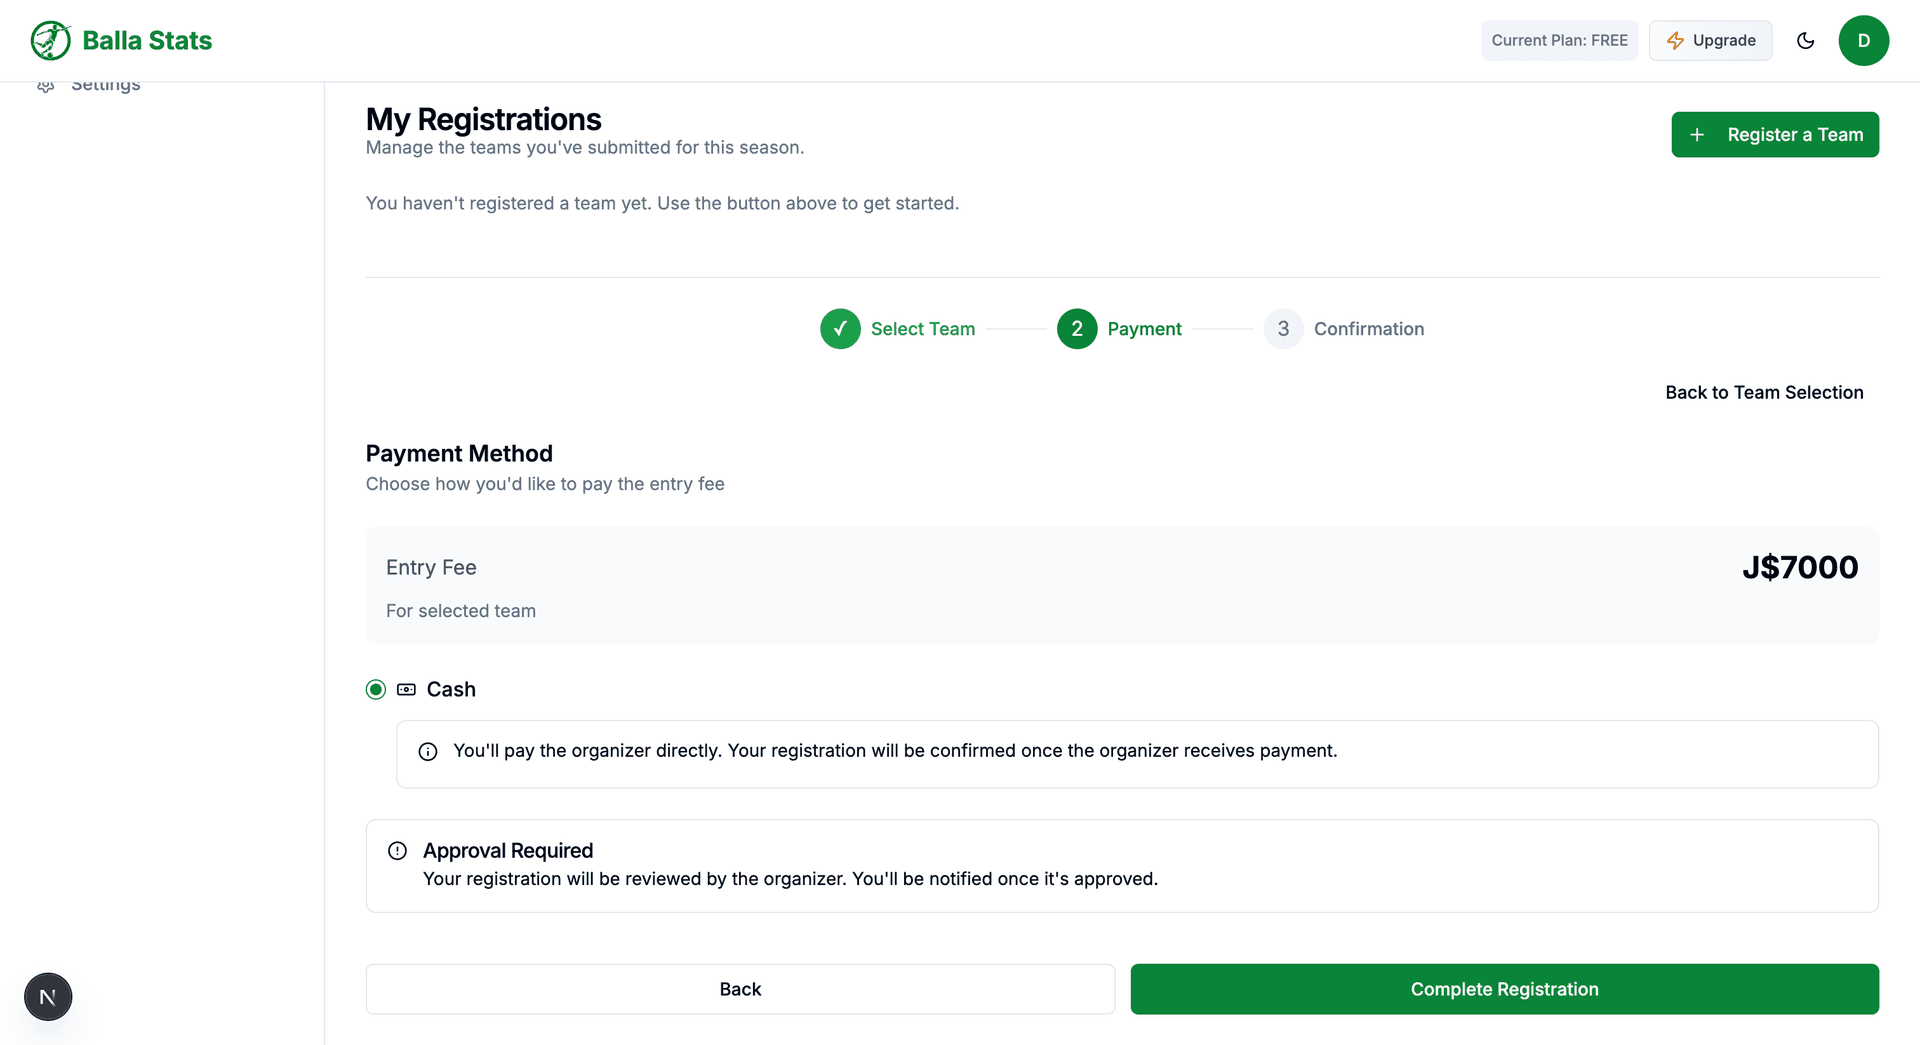The width and height of the screenshot is (1920, 1045).
Task: Click Back to Team Selection link
Action: pos(1764,392)
